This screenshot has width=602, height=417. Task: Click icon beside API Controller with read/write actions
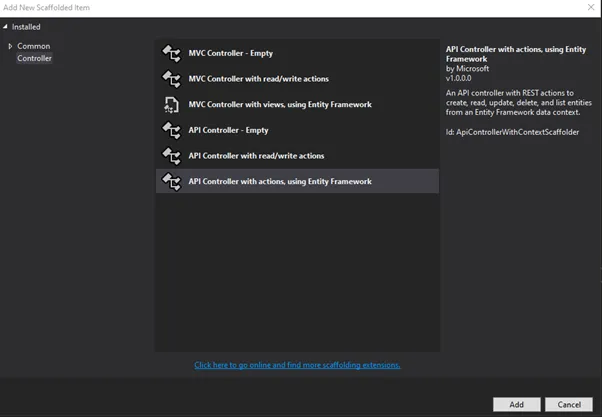[171, 156]
